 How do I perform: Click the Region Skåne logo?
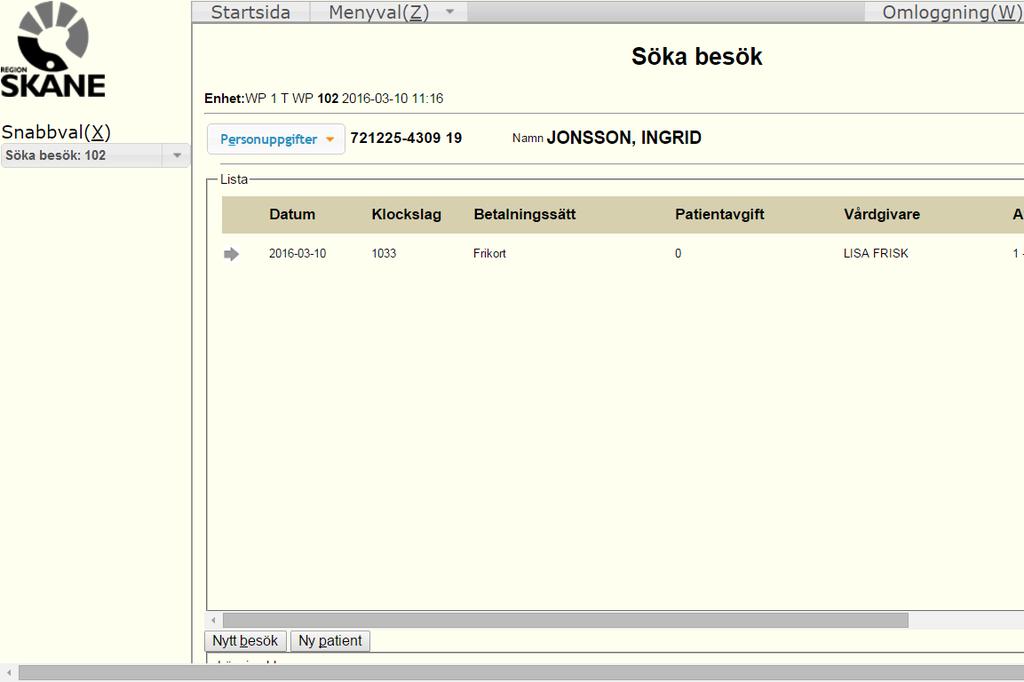click(53, 50)
